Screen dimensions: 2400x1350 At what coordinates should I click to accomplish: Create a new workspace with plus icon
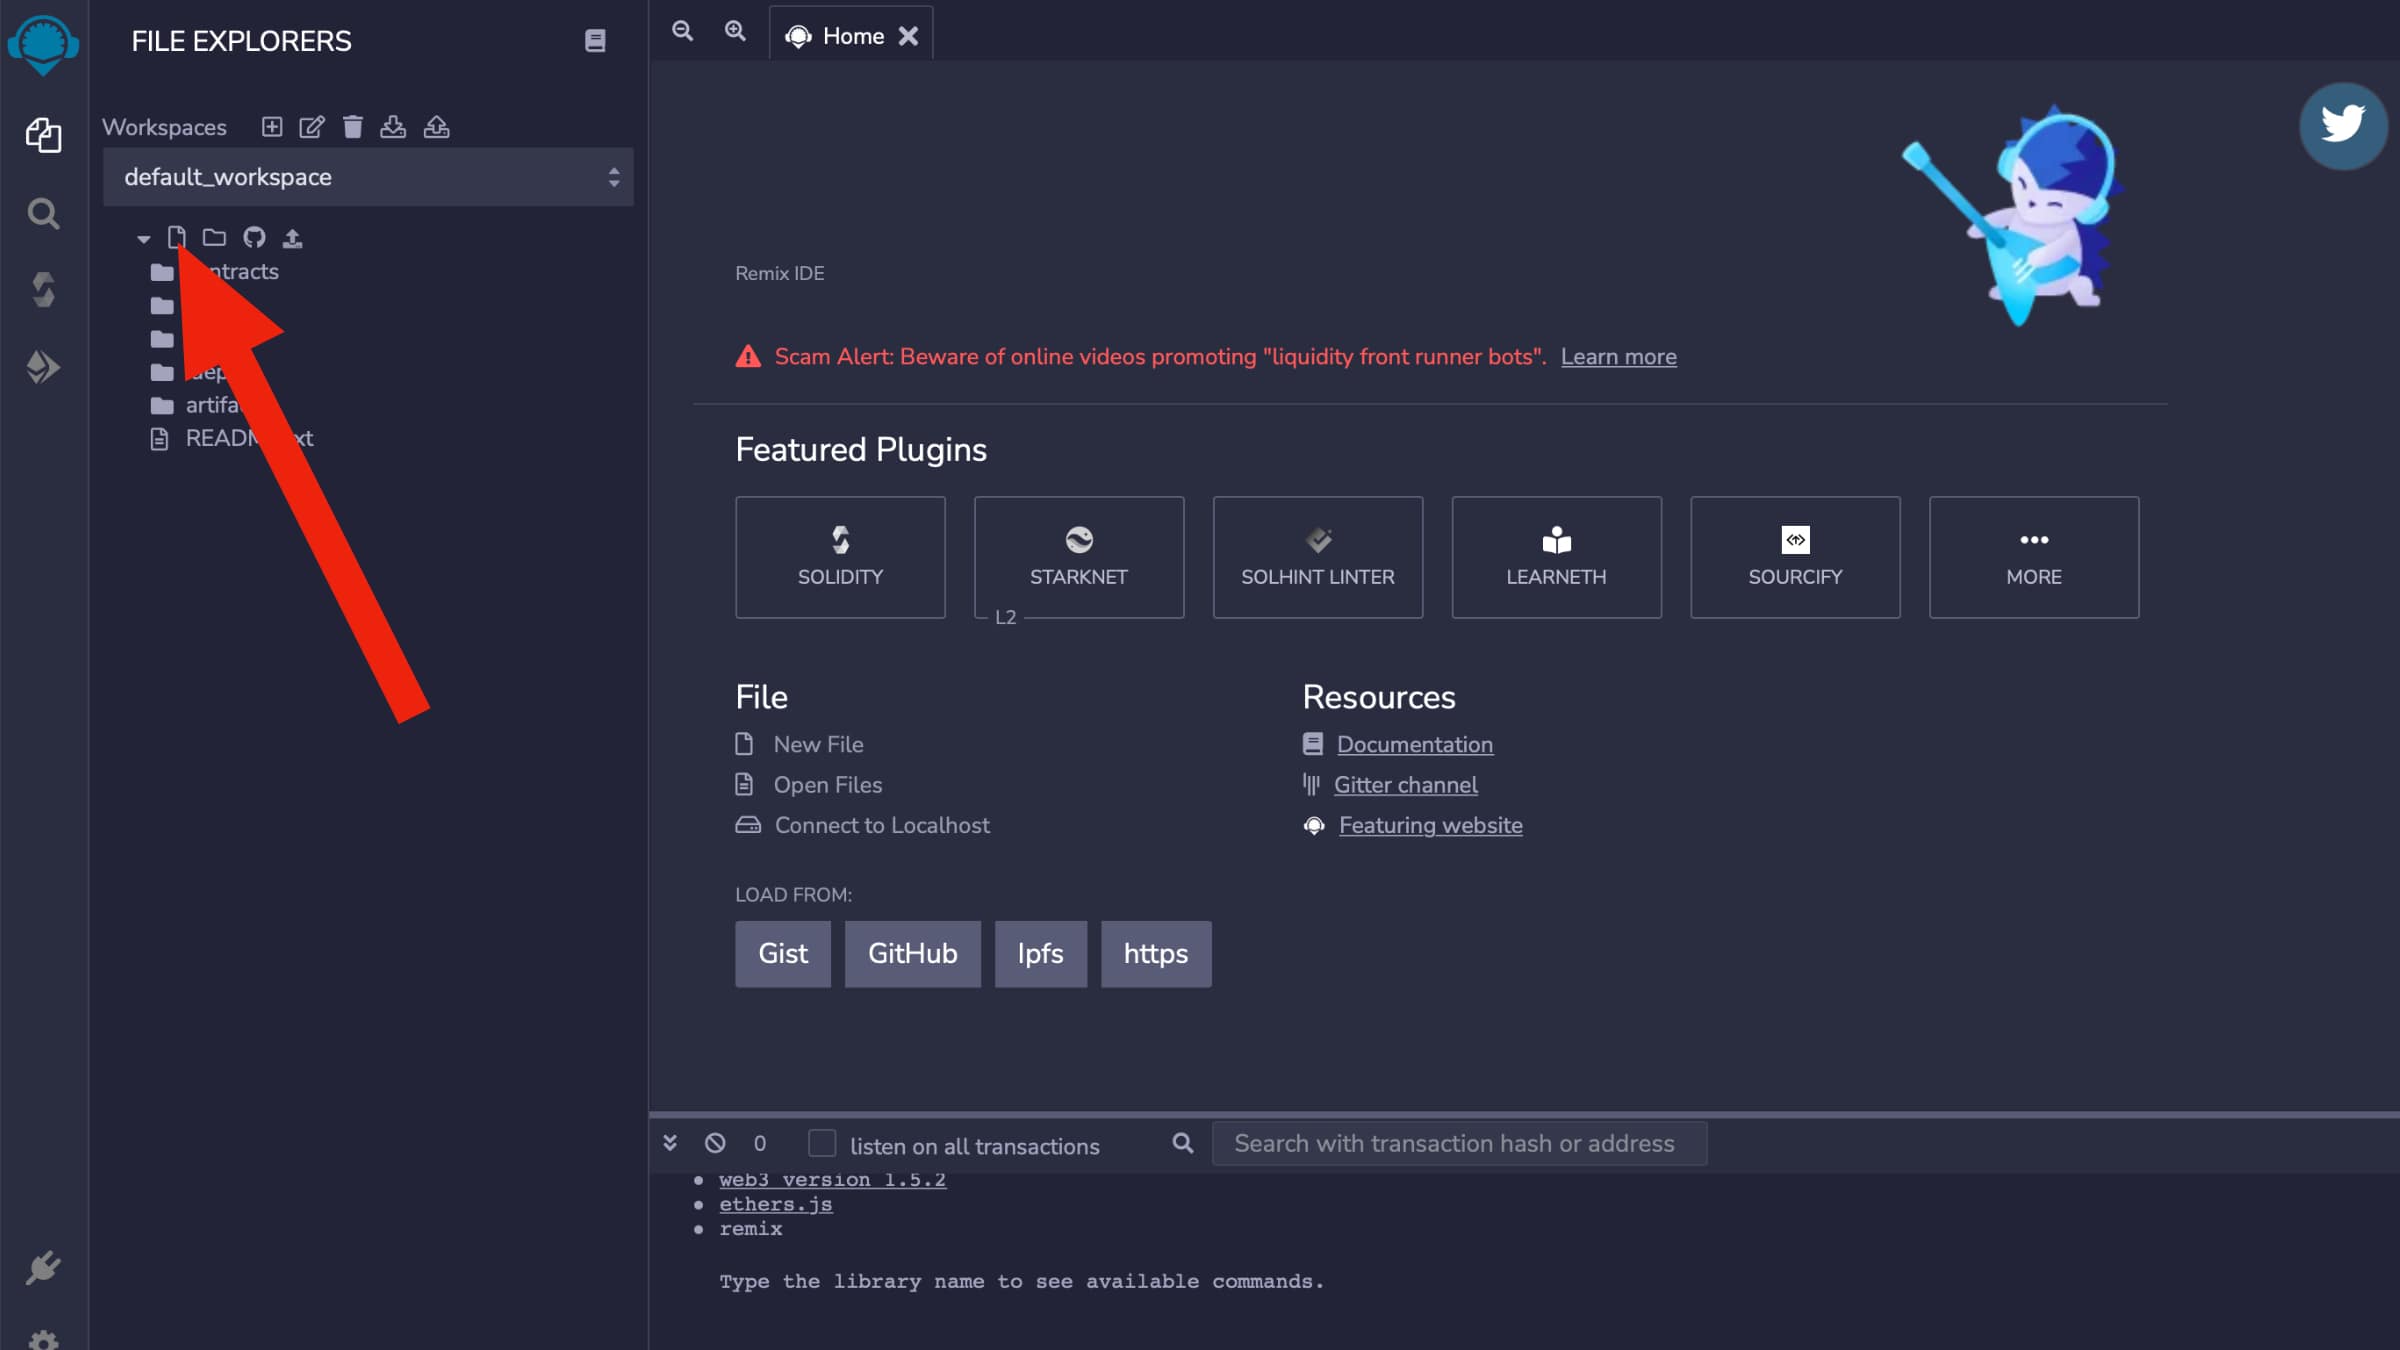click(271, 127)
